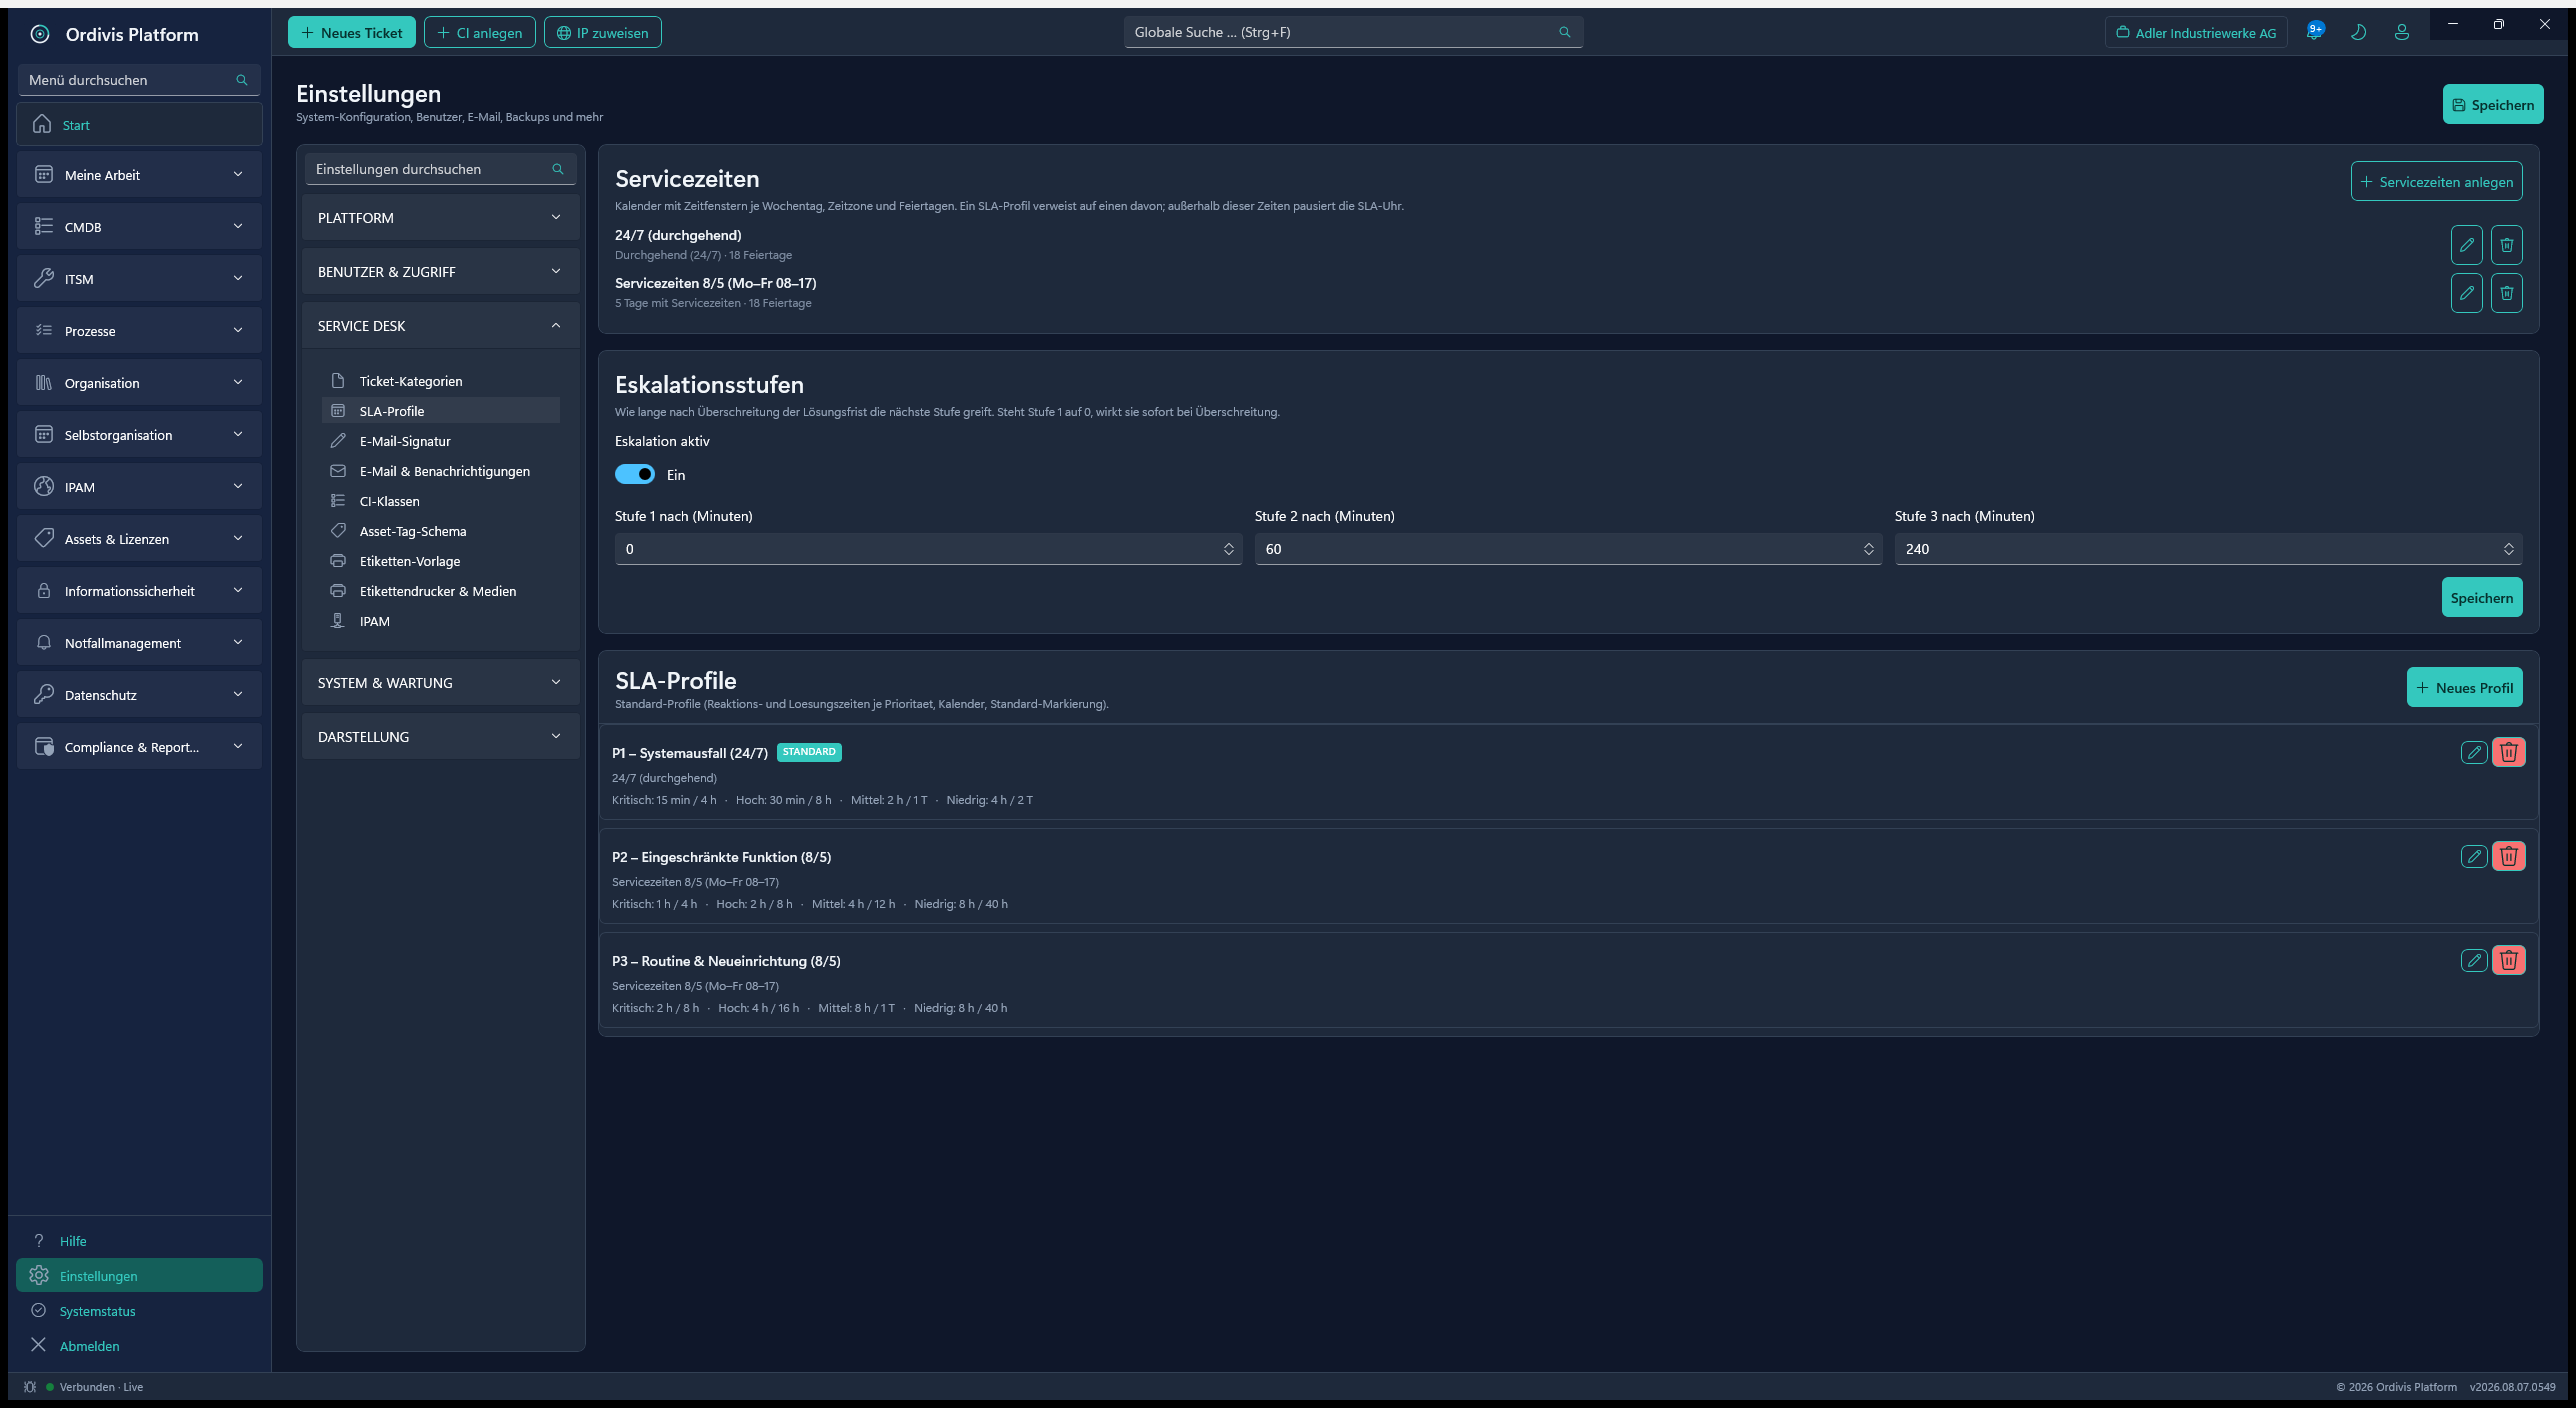This screenshot has height=1408, width=2576.
Task: Click the debug bug icon in status bar
Action: coord(30,1387)
